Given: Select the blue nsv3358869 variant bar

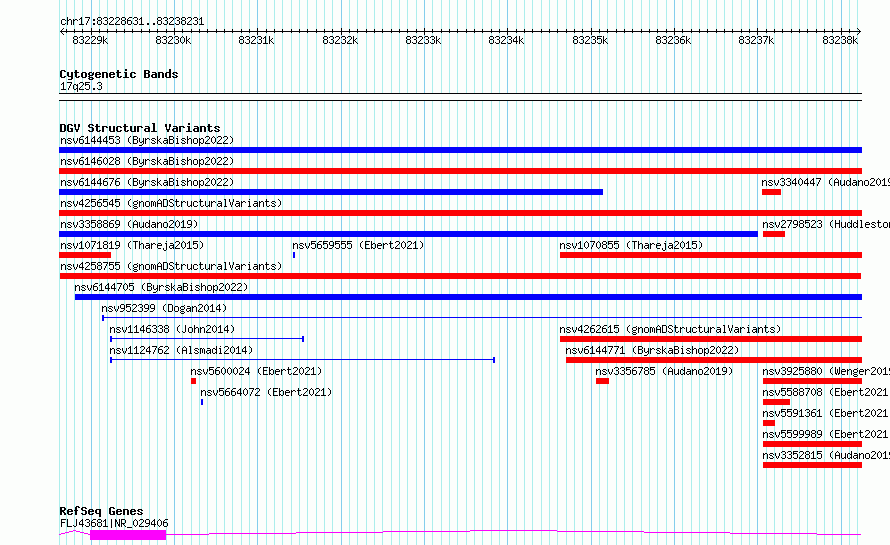Looking at the screenshot, I should tap(409, 234).
